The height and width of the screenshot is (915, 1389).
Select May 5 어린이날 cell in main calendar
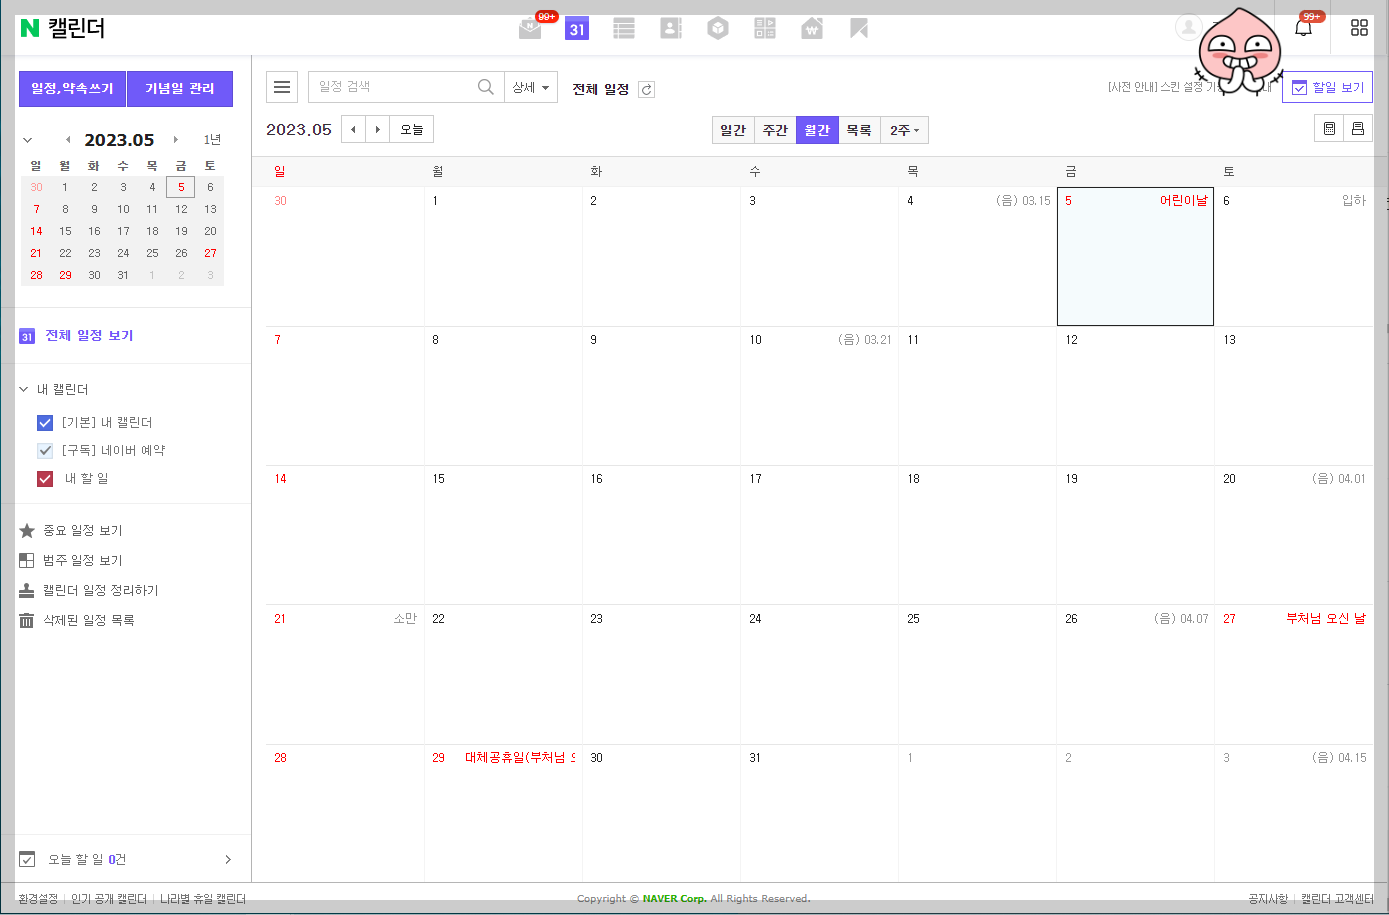click(x=1135, y=256)
